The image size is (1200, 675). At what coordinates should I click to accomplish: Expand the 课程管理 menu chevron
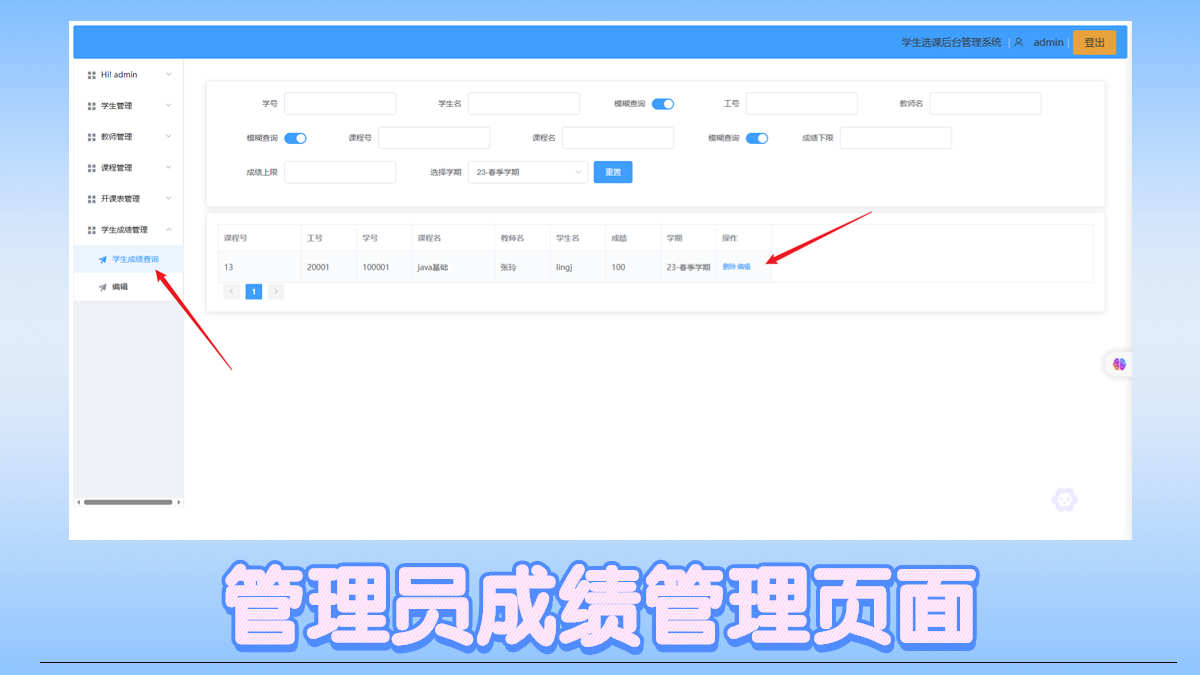point(168,168)
